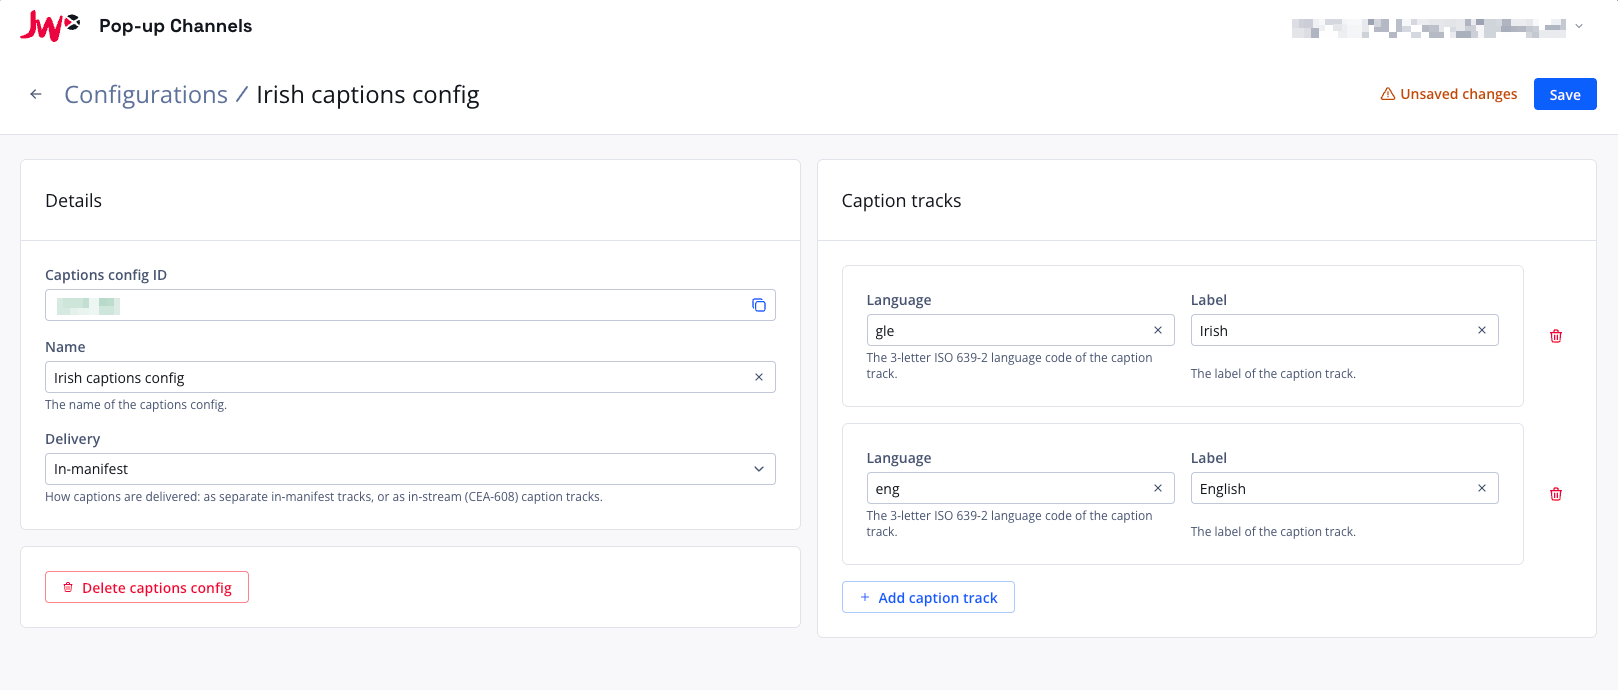Add a new caption track

(928, 597)
